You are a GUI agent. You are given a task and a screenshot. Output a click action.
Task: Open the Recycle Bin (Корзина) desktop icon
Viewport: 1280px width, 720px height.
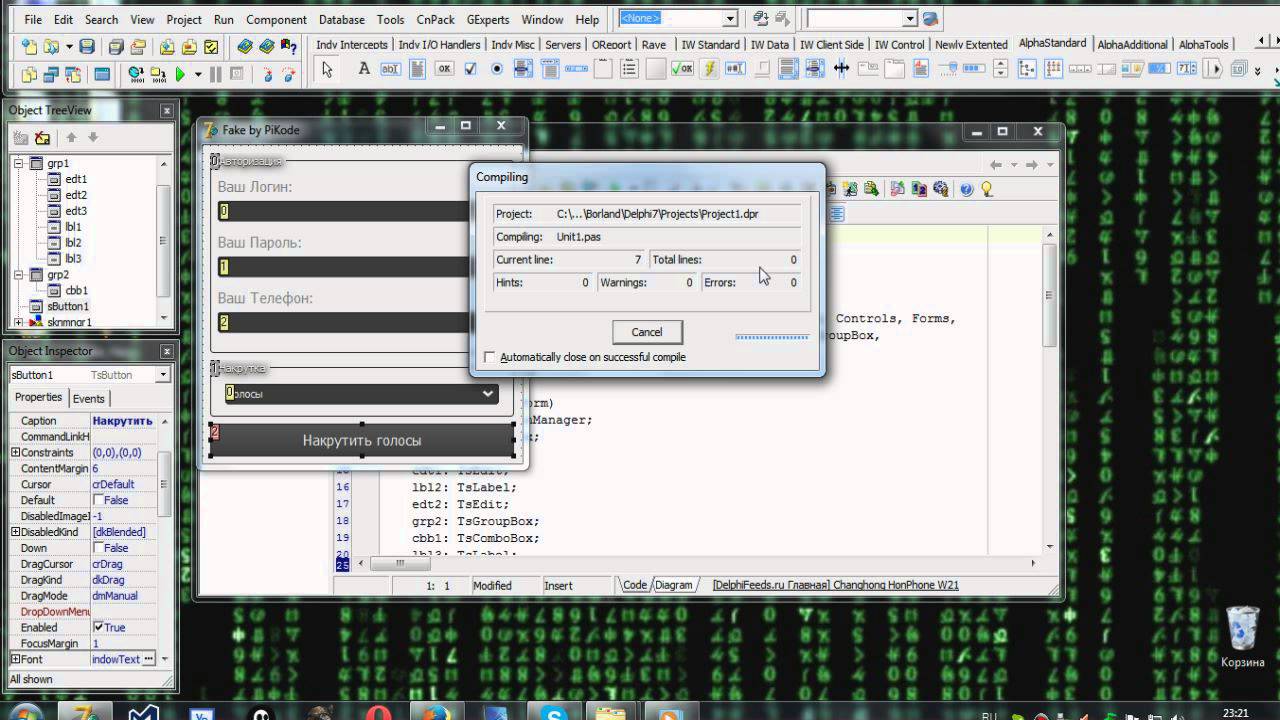coord(1242,637)
